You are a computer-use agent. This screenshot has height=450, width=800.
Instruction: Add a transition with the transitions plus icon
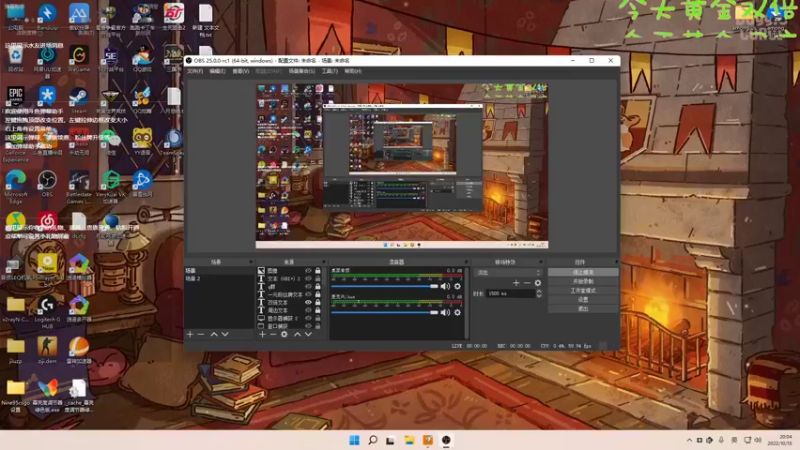[x=516, y=283]
